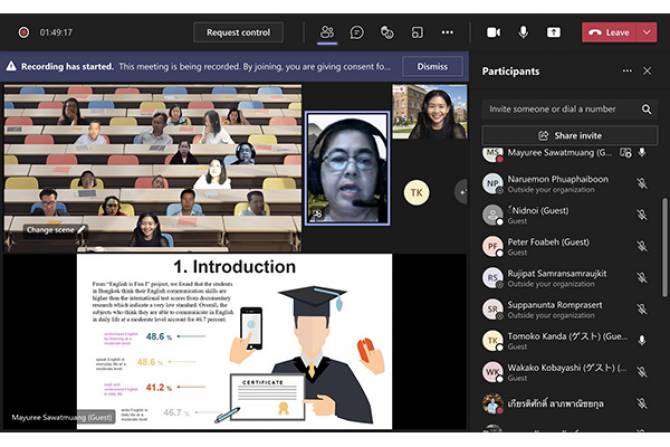
Task: Click the recording indicator icon
Action: coord(23,32)
